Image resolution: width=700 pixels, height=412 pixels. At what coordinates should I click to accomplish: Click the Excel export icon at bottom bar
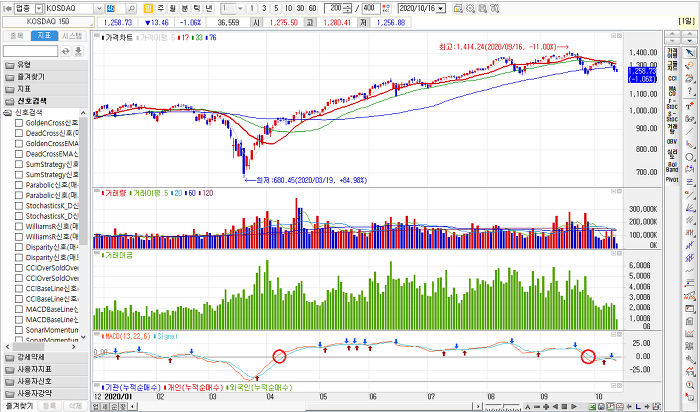pos(592,407)
